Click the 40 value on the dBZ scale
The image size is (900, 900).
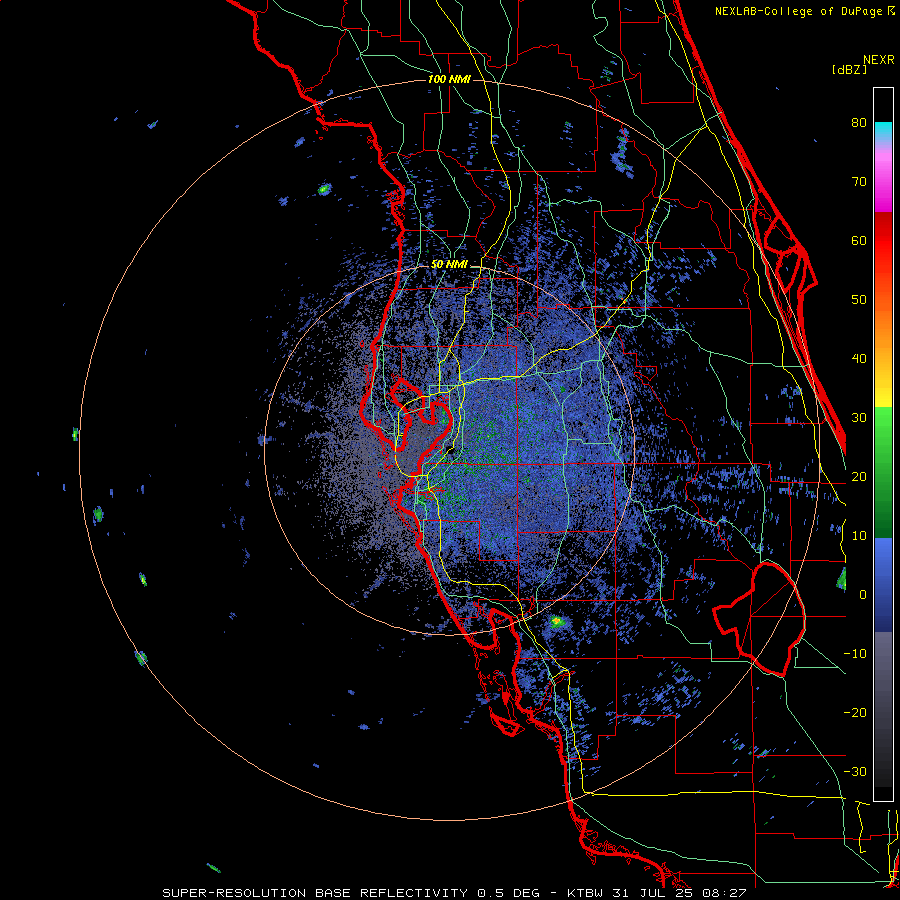click(x=859, y=359)
